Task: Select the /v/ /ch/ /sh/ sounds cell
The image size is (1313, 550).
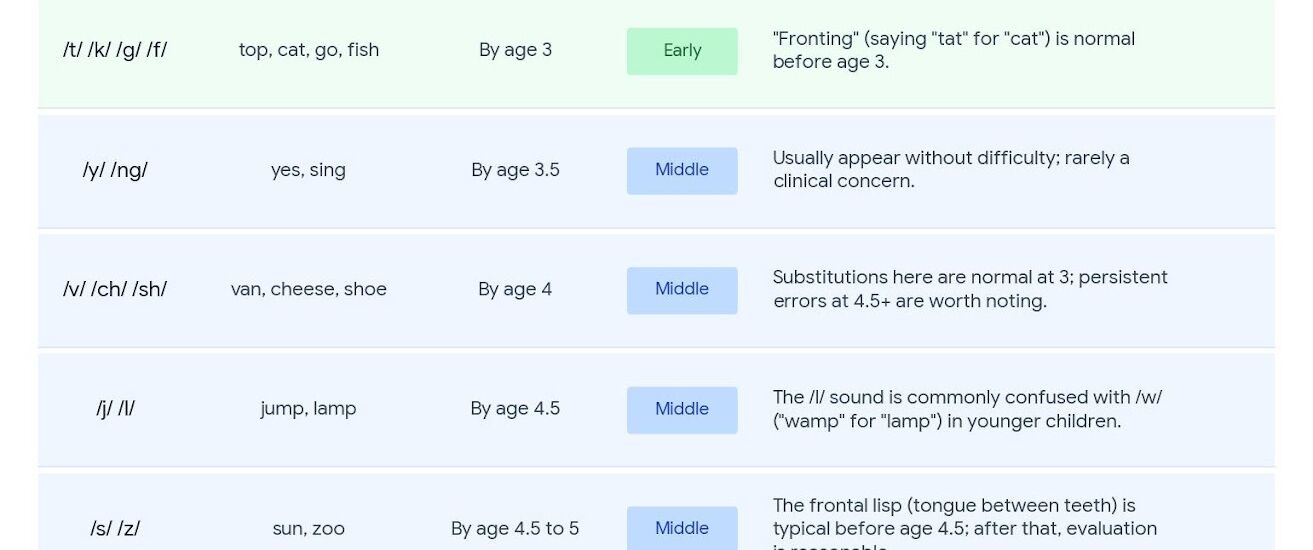Action: (x=115, y=289)
